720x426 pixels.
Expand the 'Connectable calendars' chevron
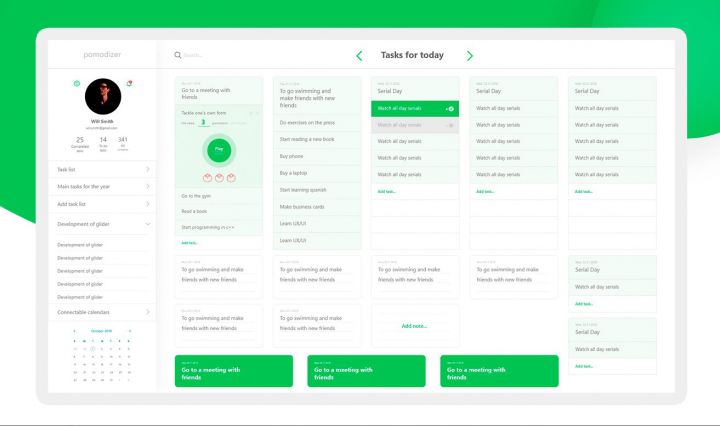[147, 312]
